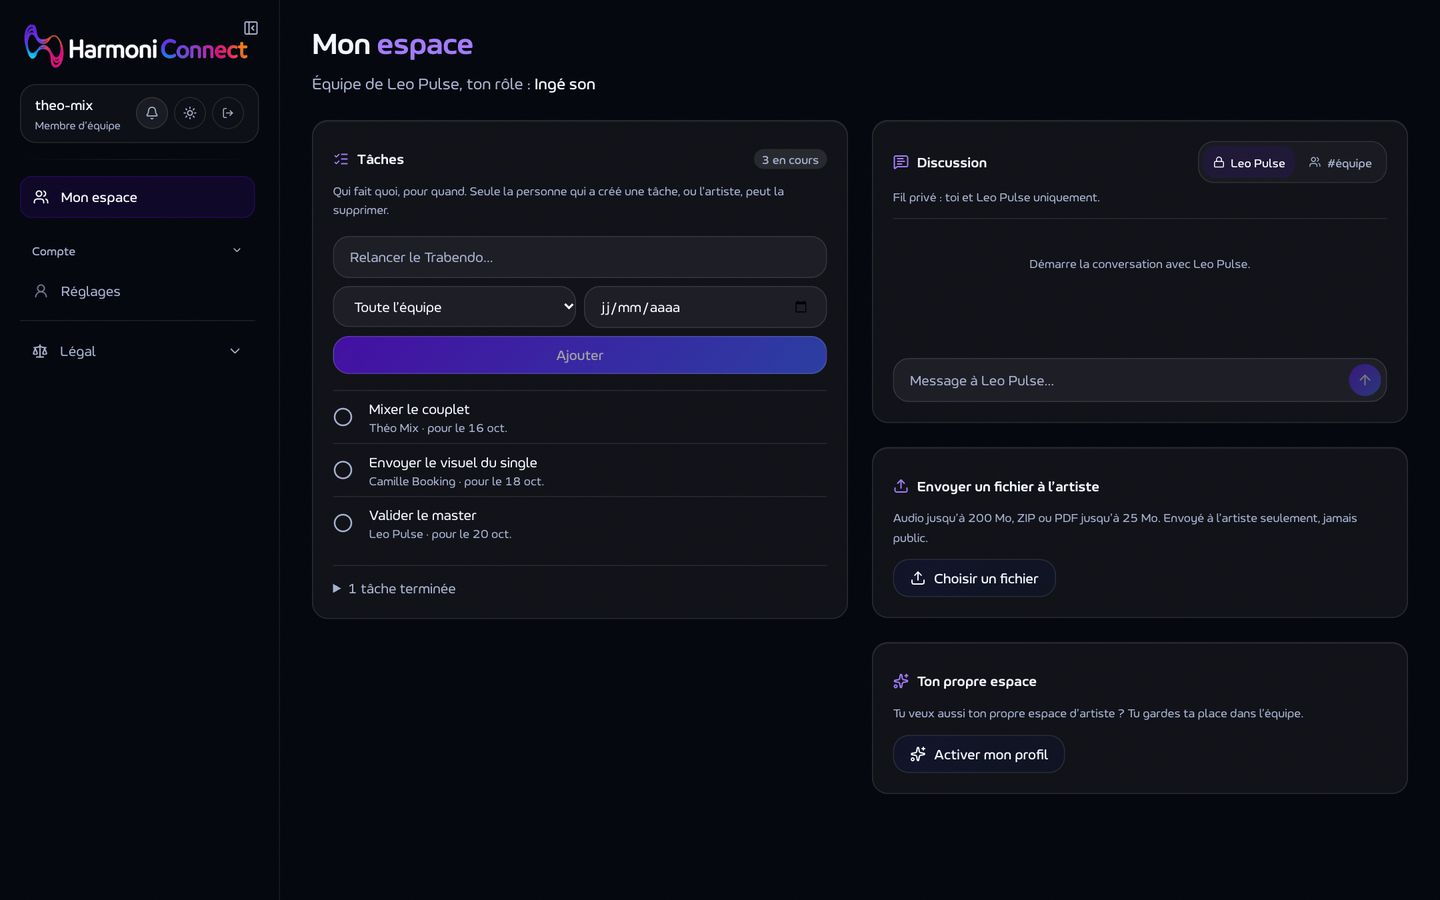This screenshot has width=1440, height=900.
Task: Click the 'Ingé son' role text
Action: pos(565,84)
